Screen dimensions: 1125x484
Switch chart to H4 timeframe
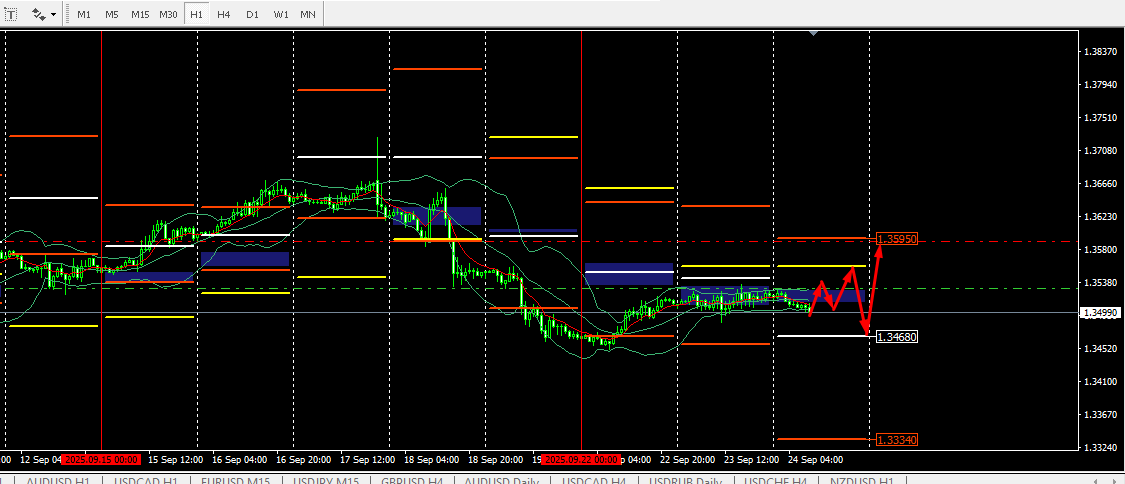pos(224,14)
